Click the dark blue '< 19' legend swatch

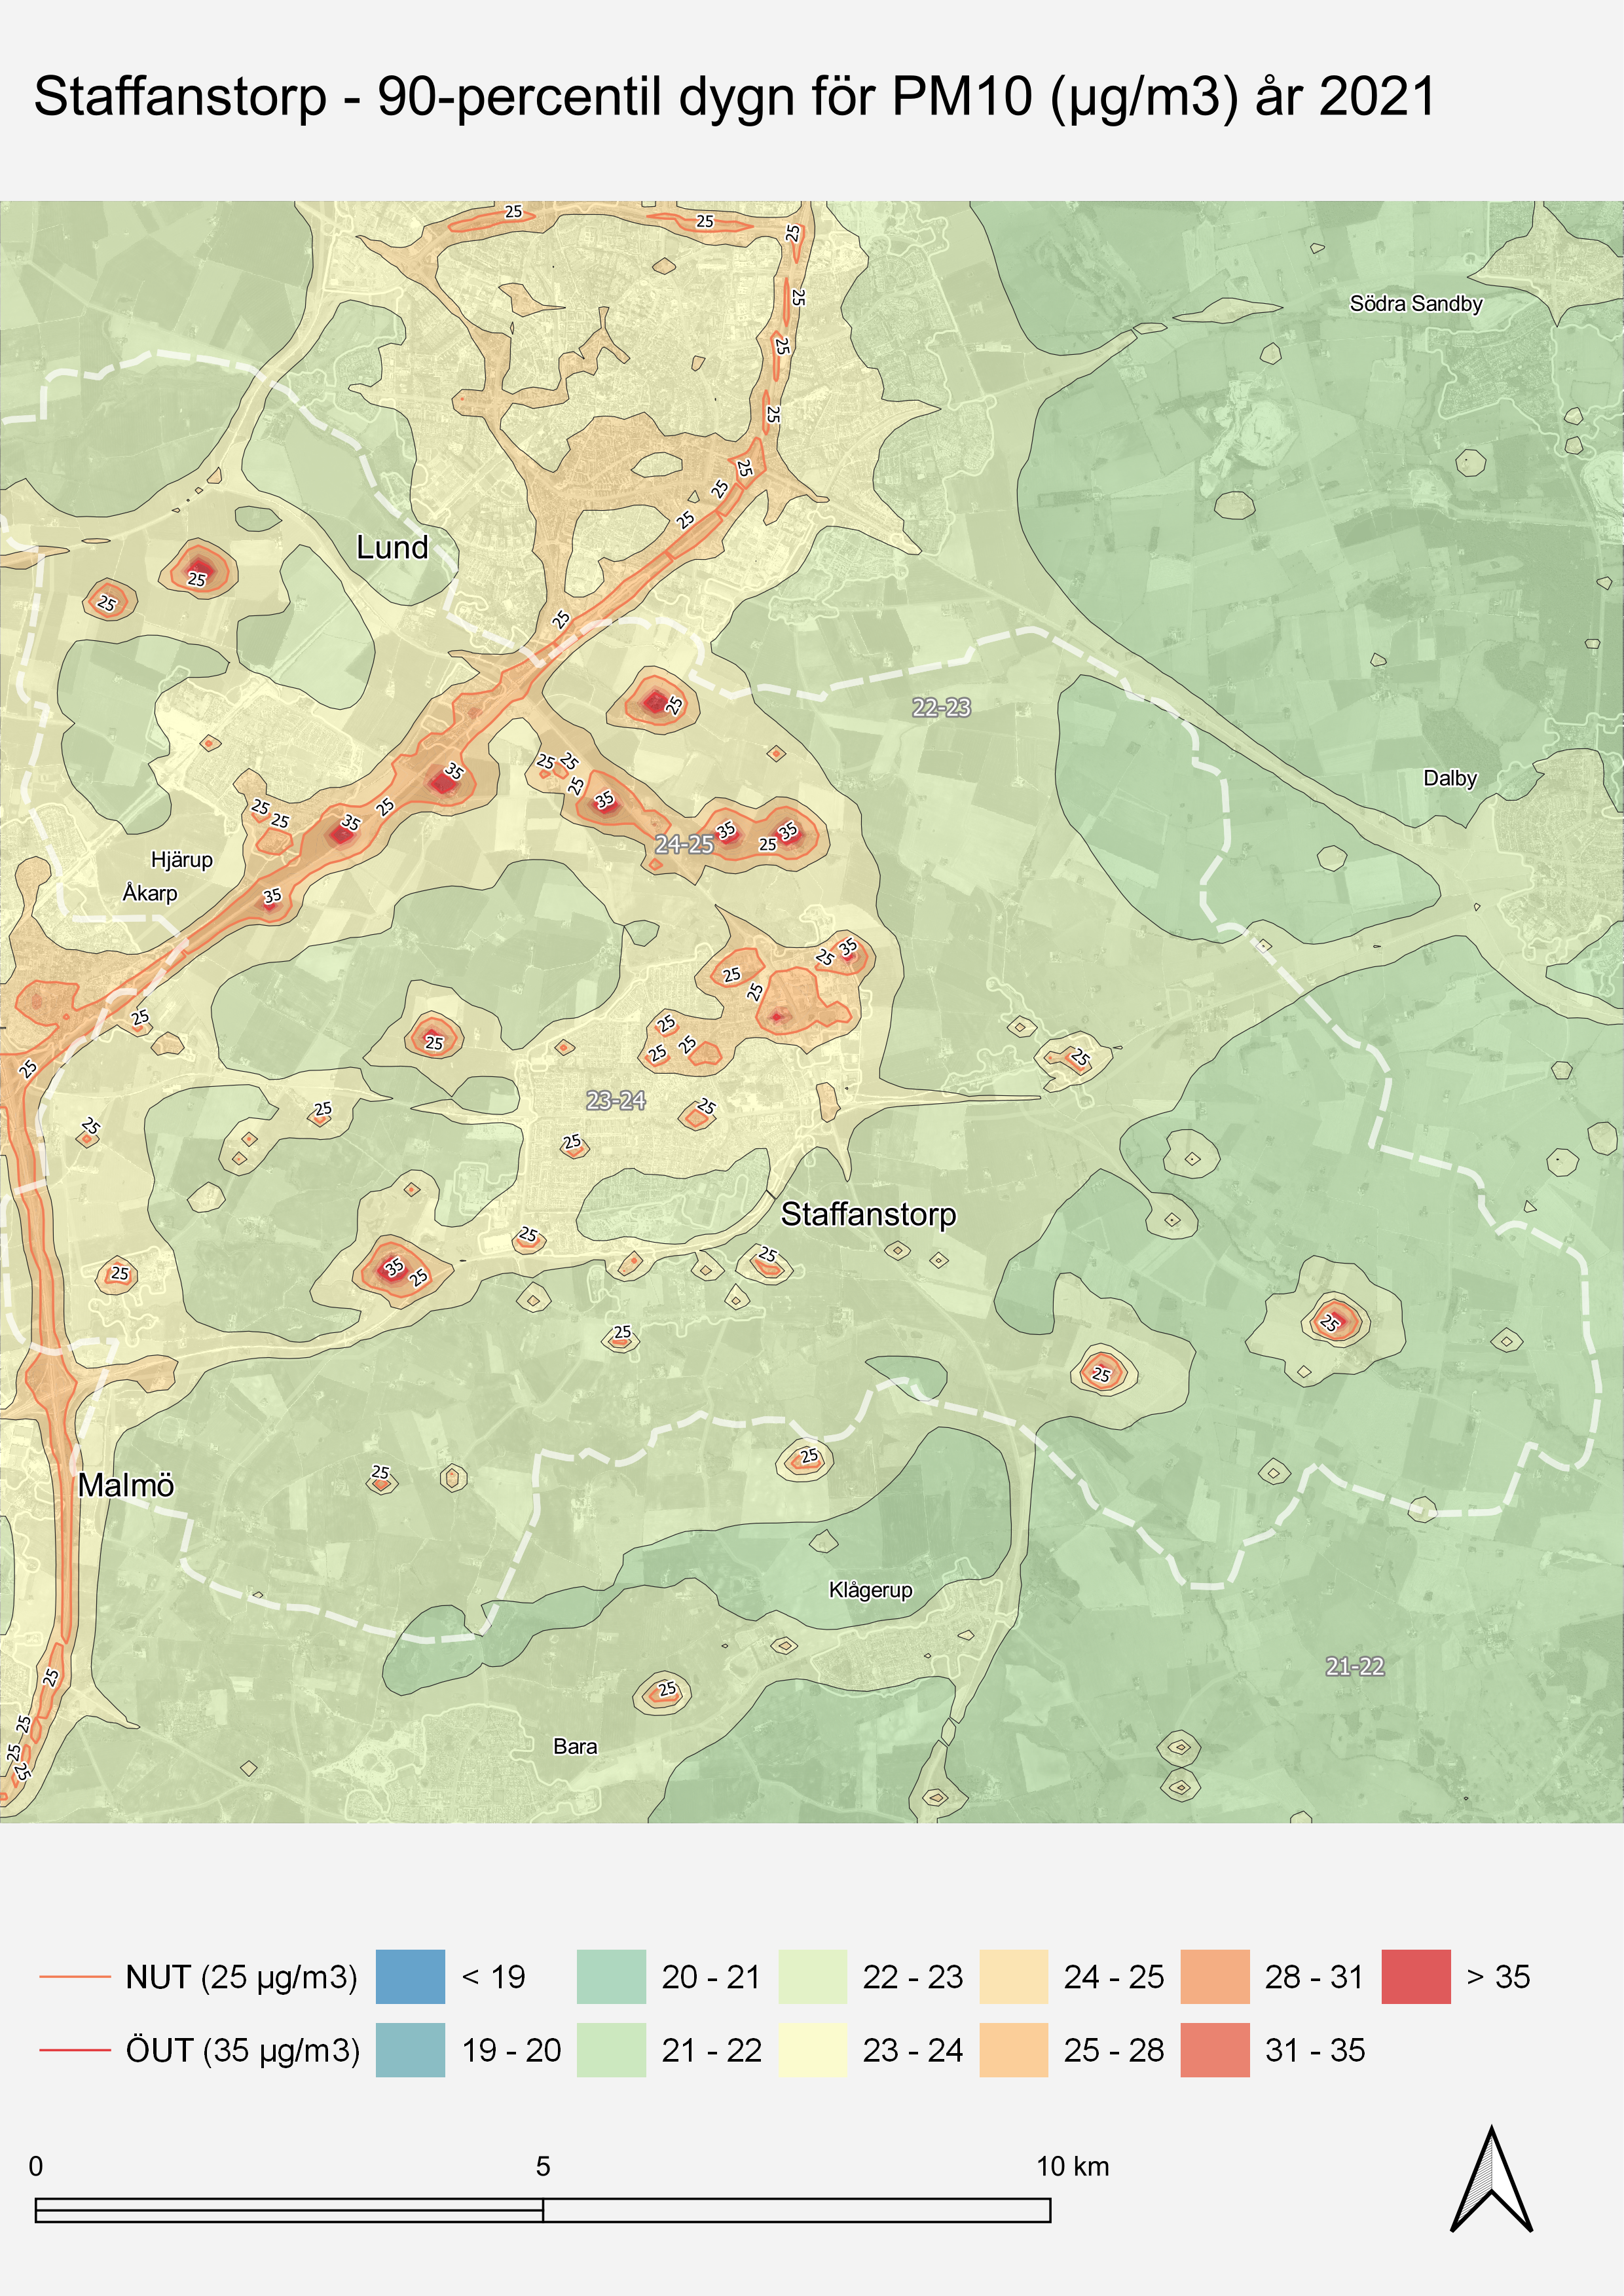click(x=410, y=1977)
